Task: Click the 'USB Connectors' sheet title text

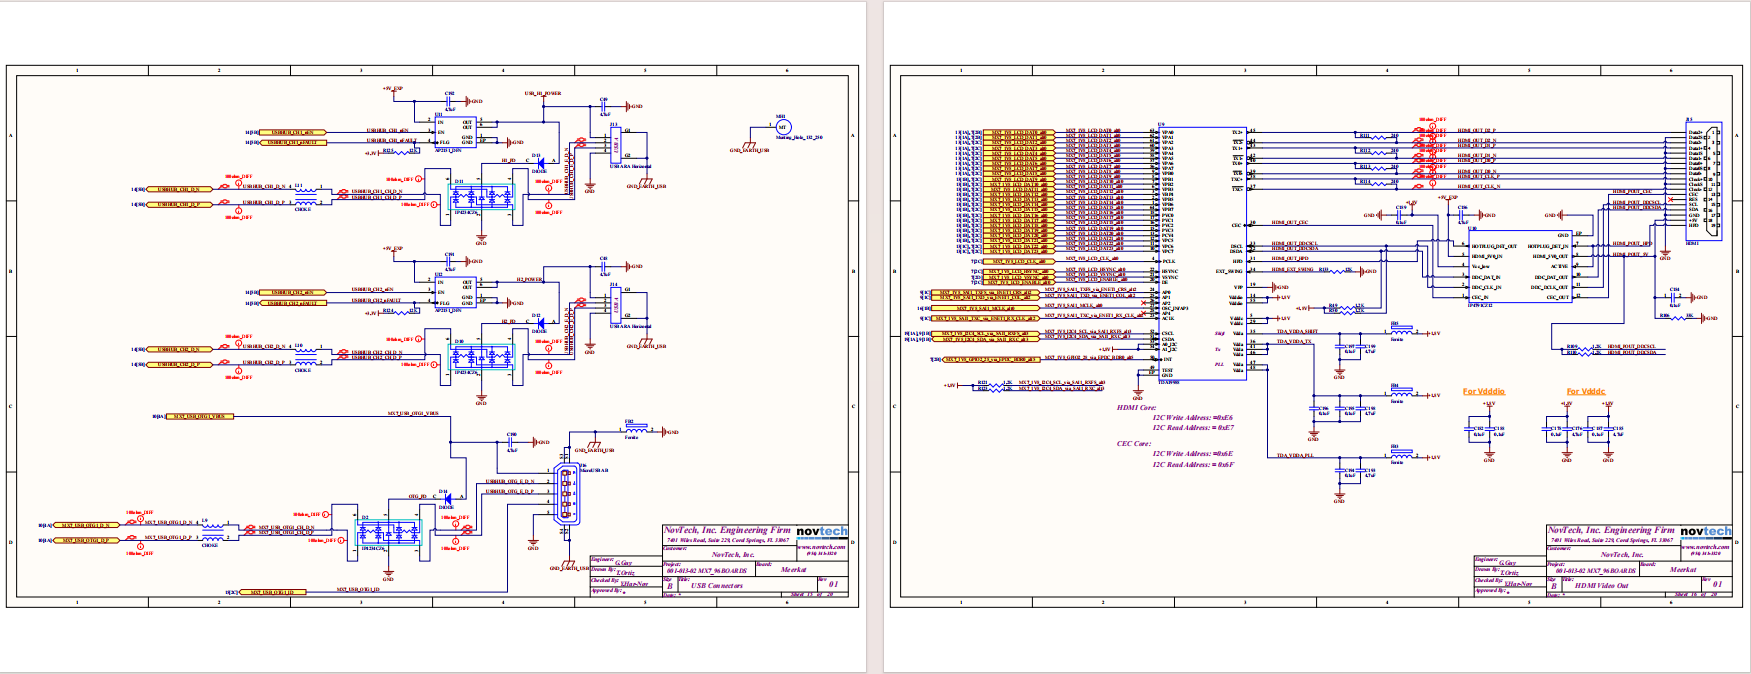Action: [717, 586]
